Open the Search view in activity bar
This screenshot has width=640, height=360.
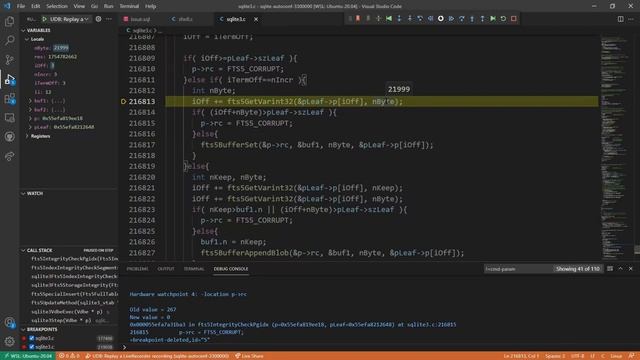(9, 40)
